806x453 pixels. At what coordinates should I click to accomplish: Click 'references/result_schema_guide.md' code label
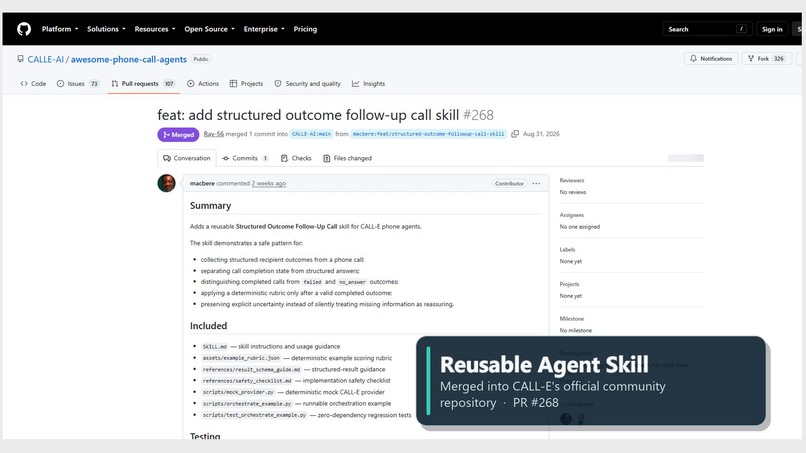click(x=251, y=369)
